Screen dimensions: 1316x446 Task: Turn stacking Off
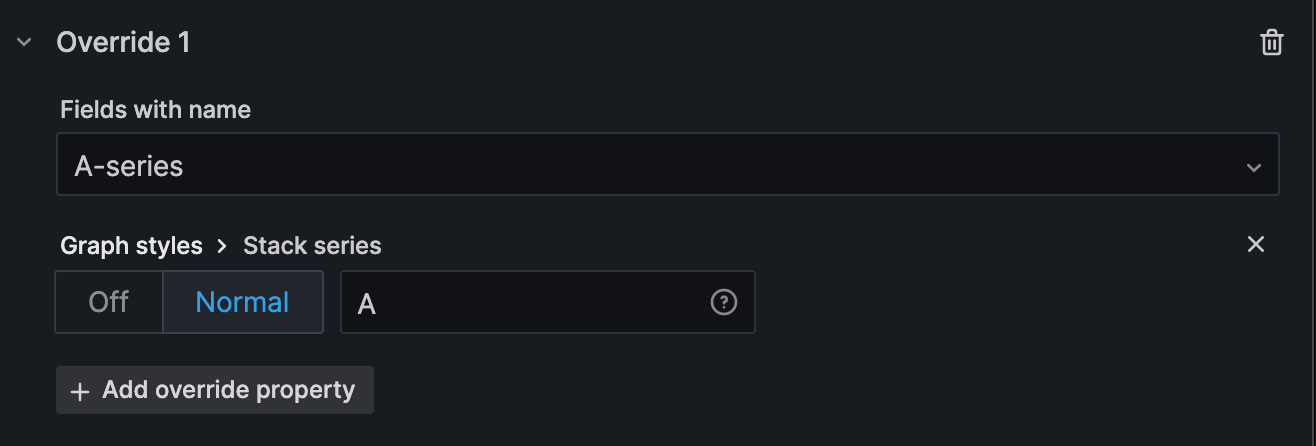108,302
